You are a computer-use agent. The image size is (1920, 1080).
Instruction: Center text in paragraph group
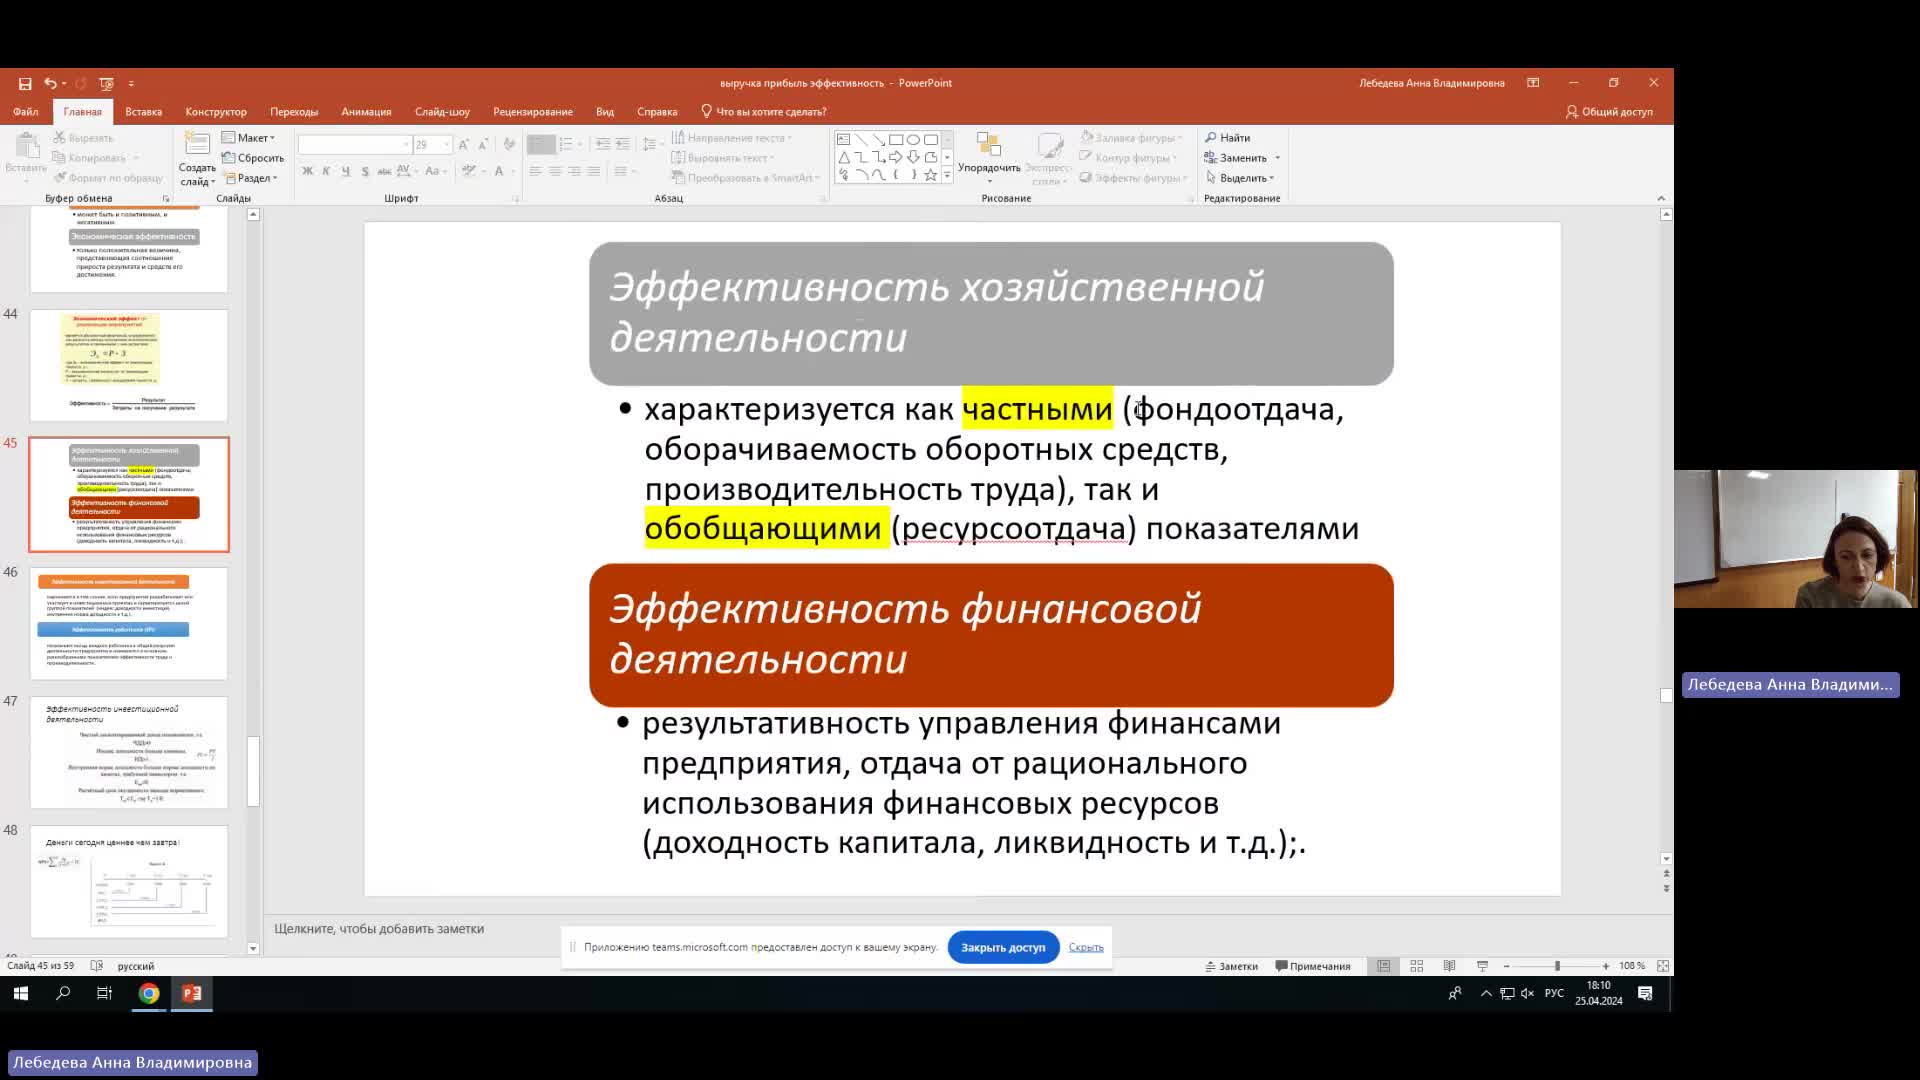[555, 171]
